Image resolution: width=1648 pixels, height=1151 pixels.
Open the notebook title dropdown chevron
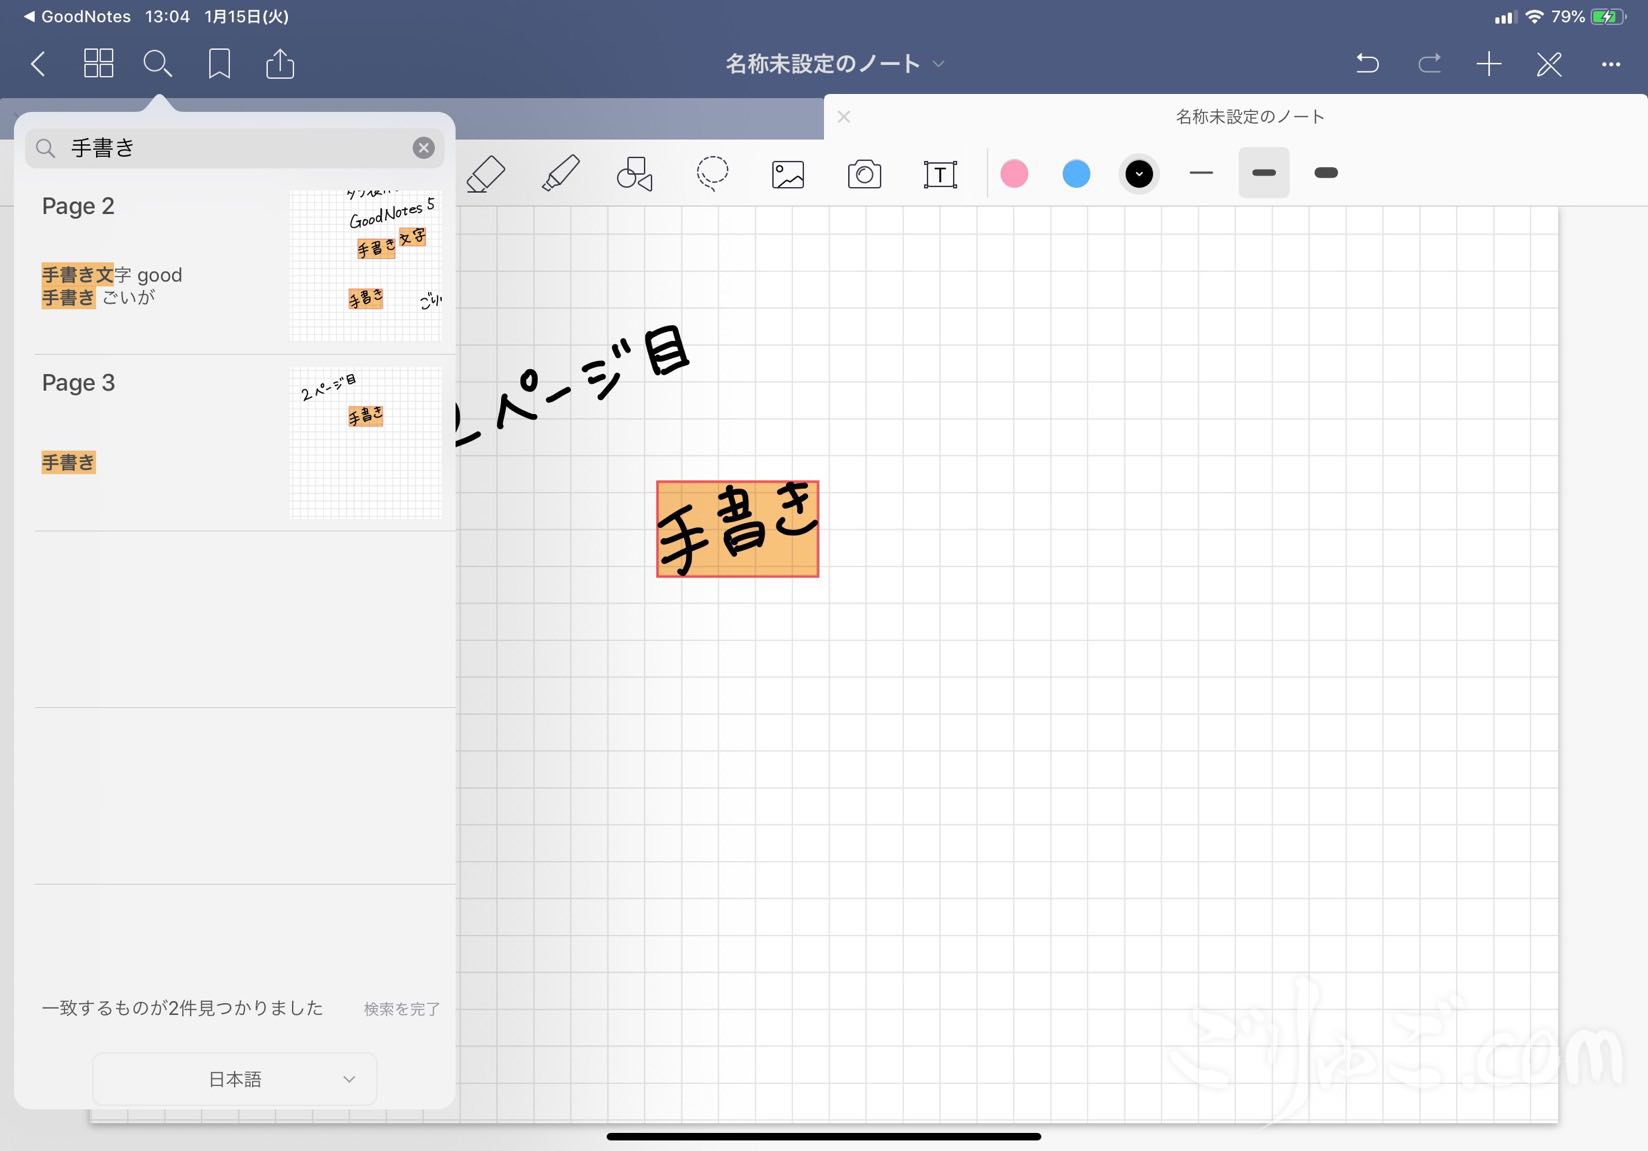pos(939,64)
